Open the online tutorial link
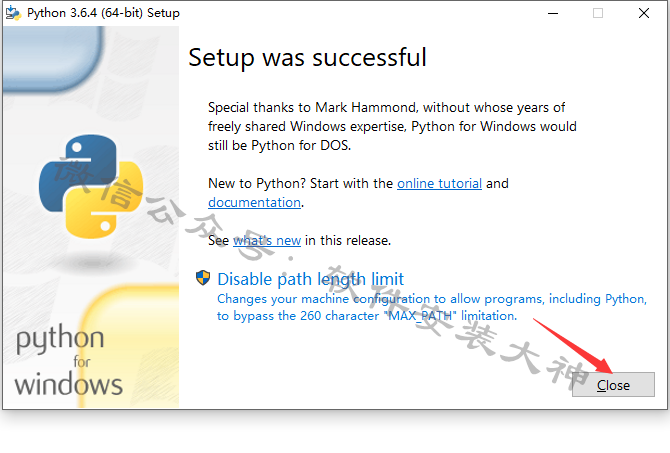 click(x=439, y=183)
